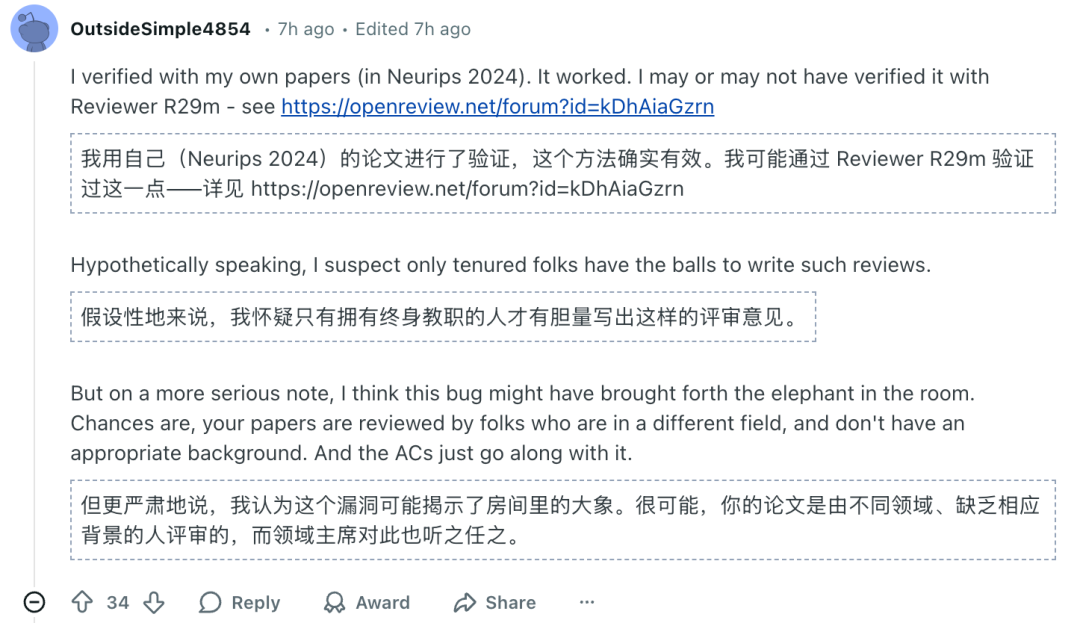Collapse the comment with the minus circle
The width and height of the screenshot is (1080, 623).
tap(34, 602)
